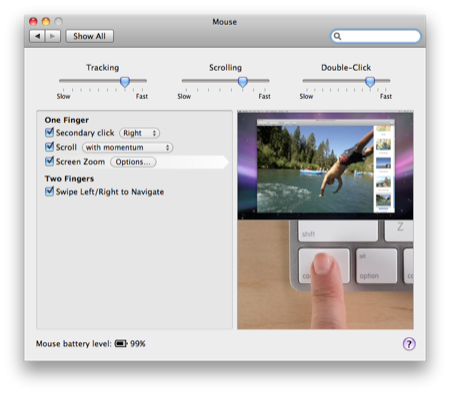Screen dimensions: 450x394
Task: Turn off the Screen Zoom checkbox
Action: tap(49, 162)
